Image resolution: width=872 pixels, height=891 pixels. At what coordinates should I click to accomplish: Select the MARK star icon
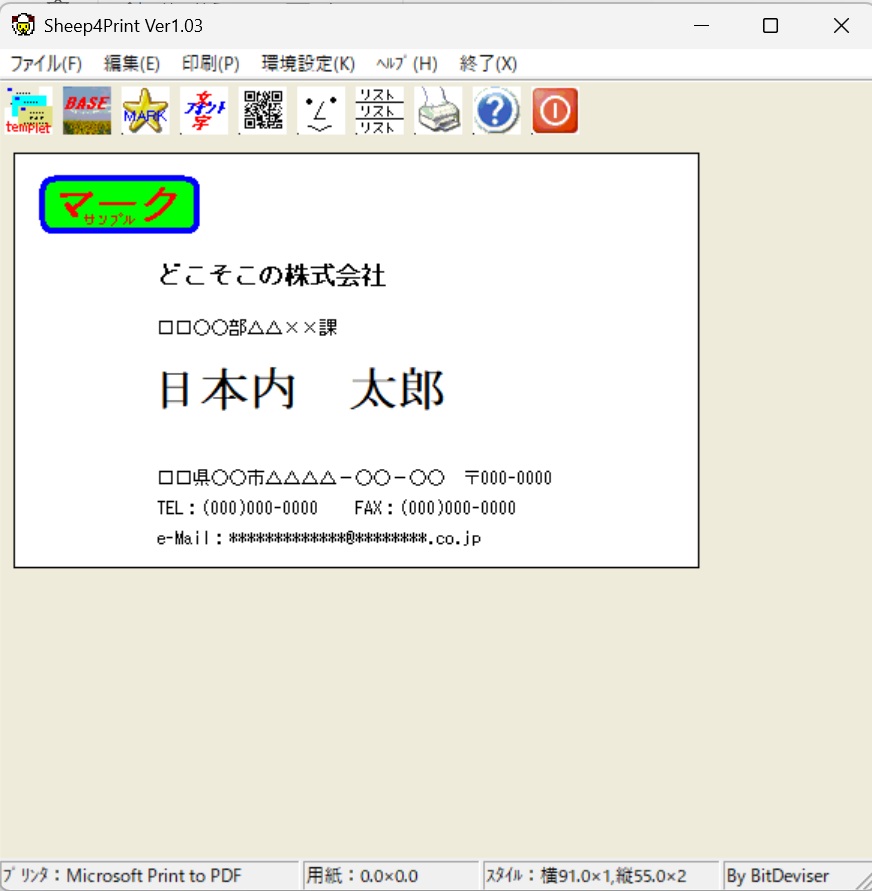click(x=146, y=111)
